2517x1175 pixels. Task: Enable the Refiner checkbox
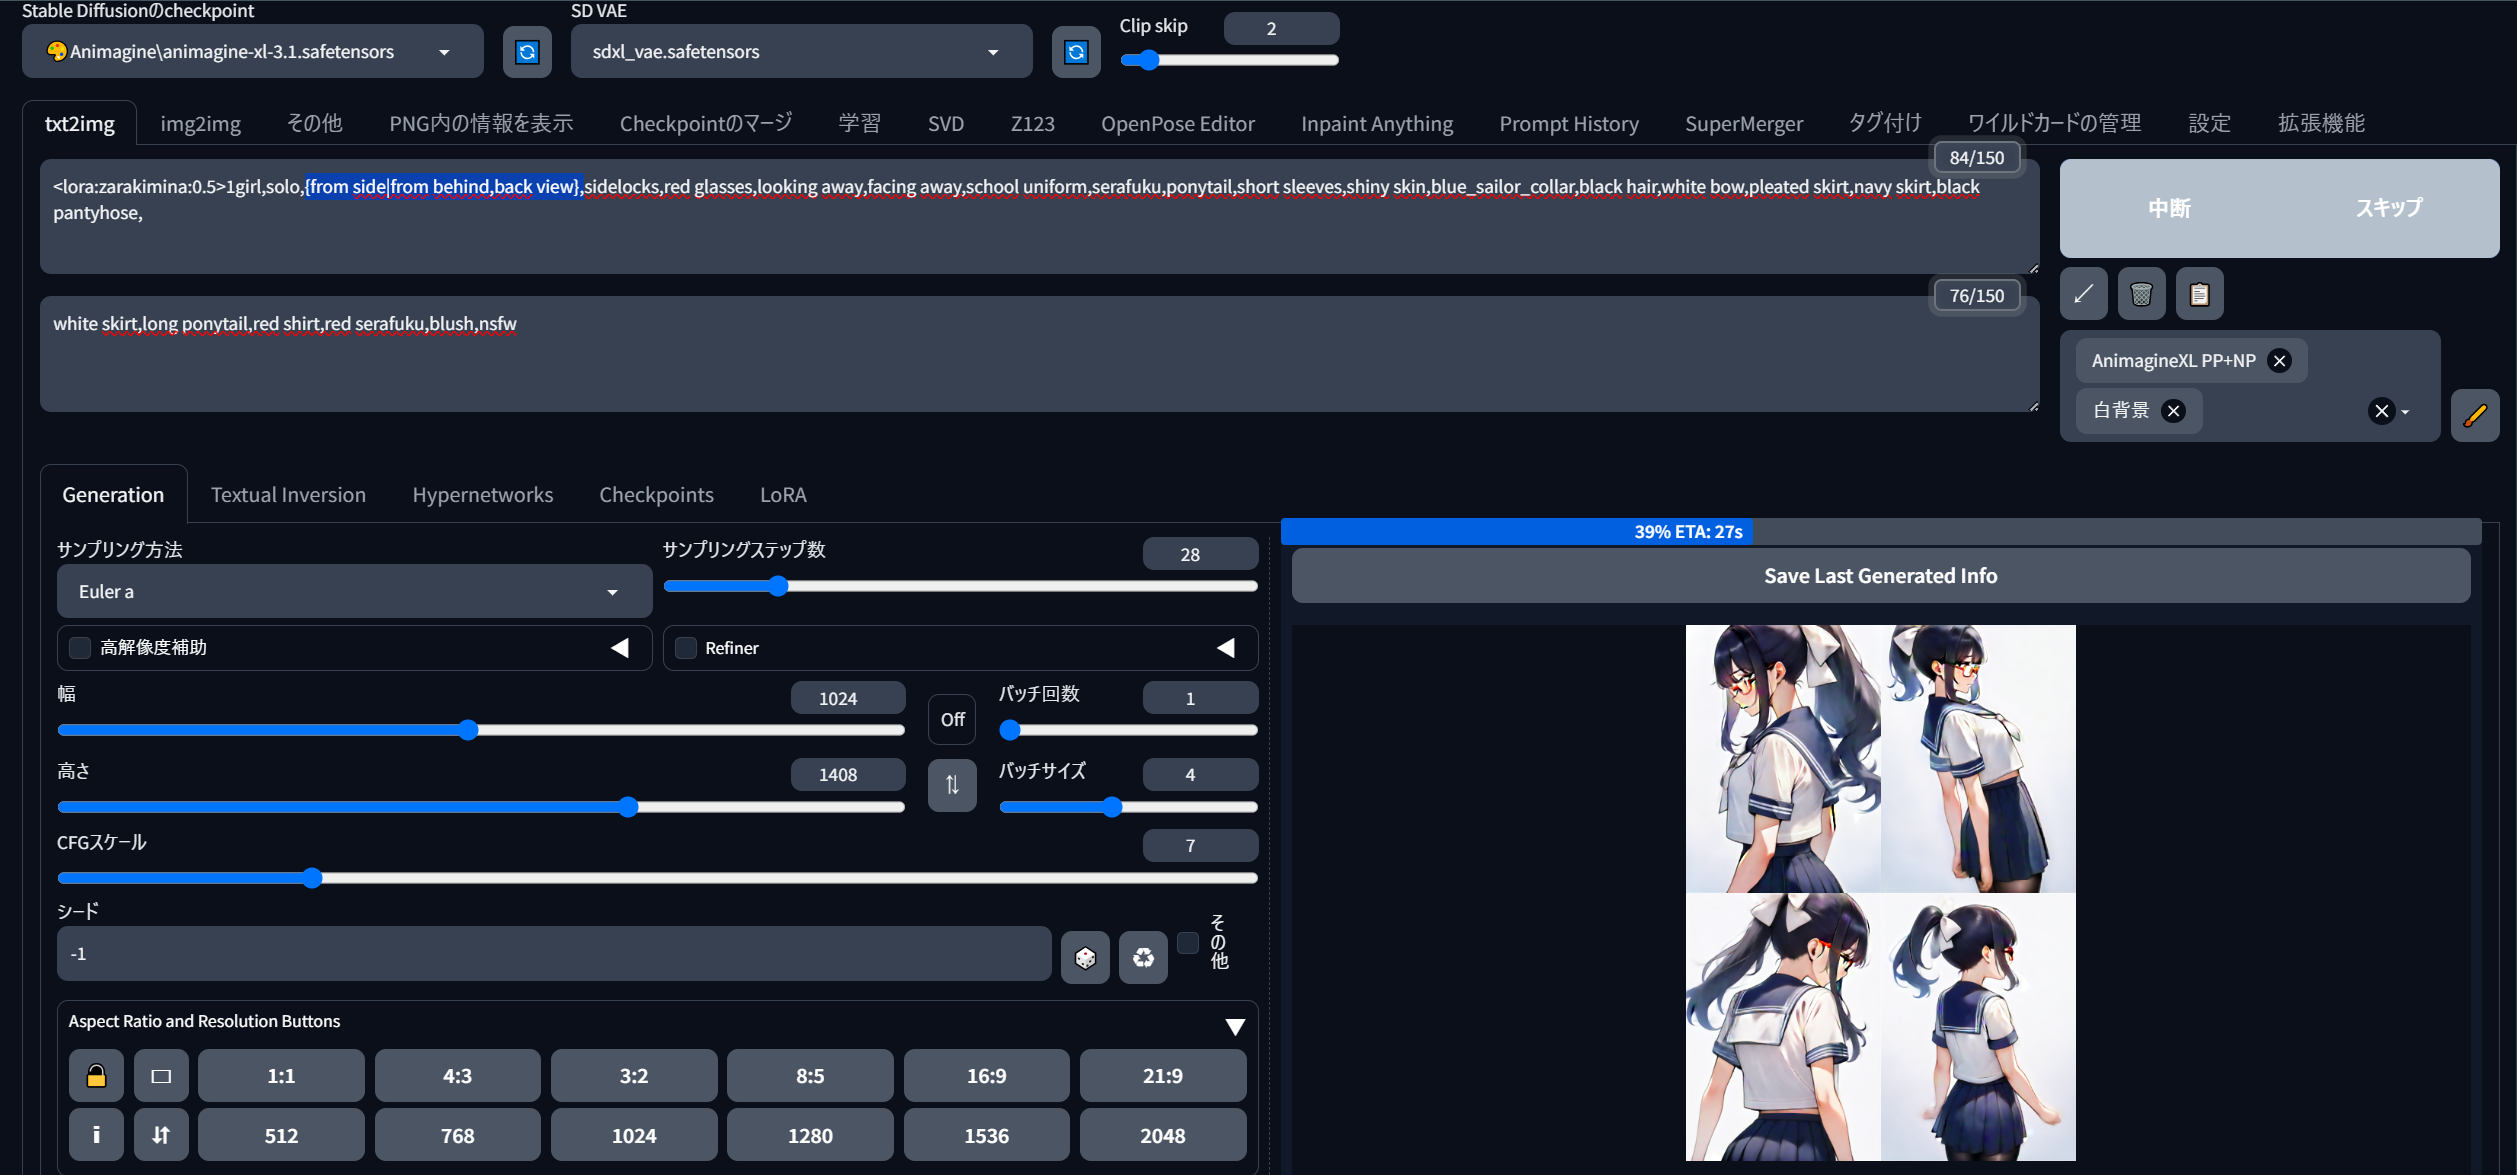click(686, 648)
